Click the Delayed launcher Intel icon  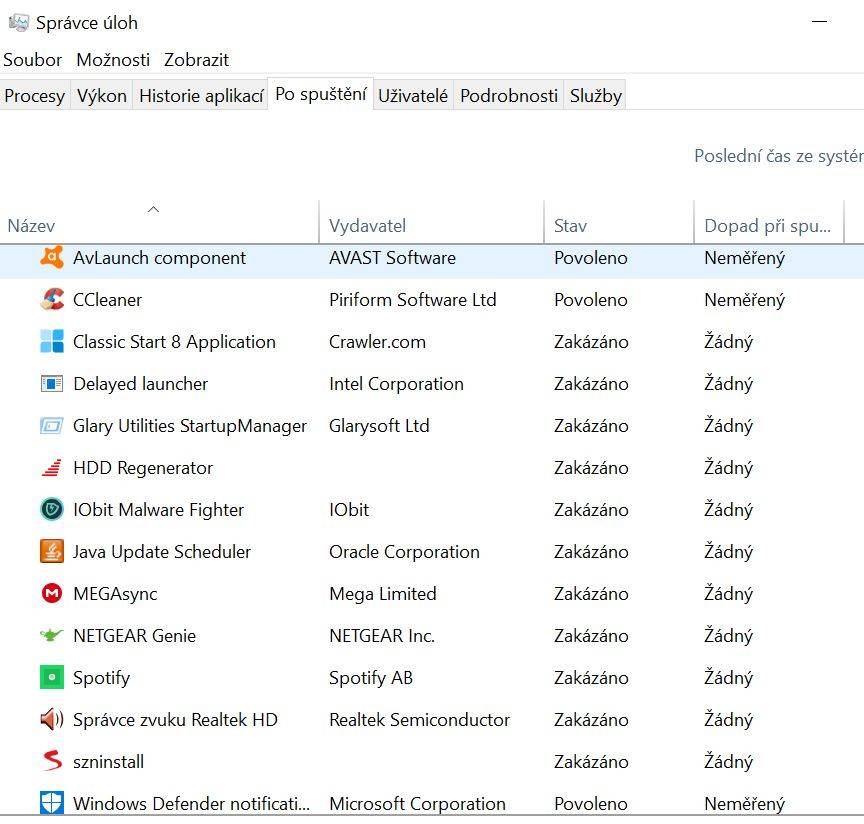[x=52, y=383]
